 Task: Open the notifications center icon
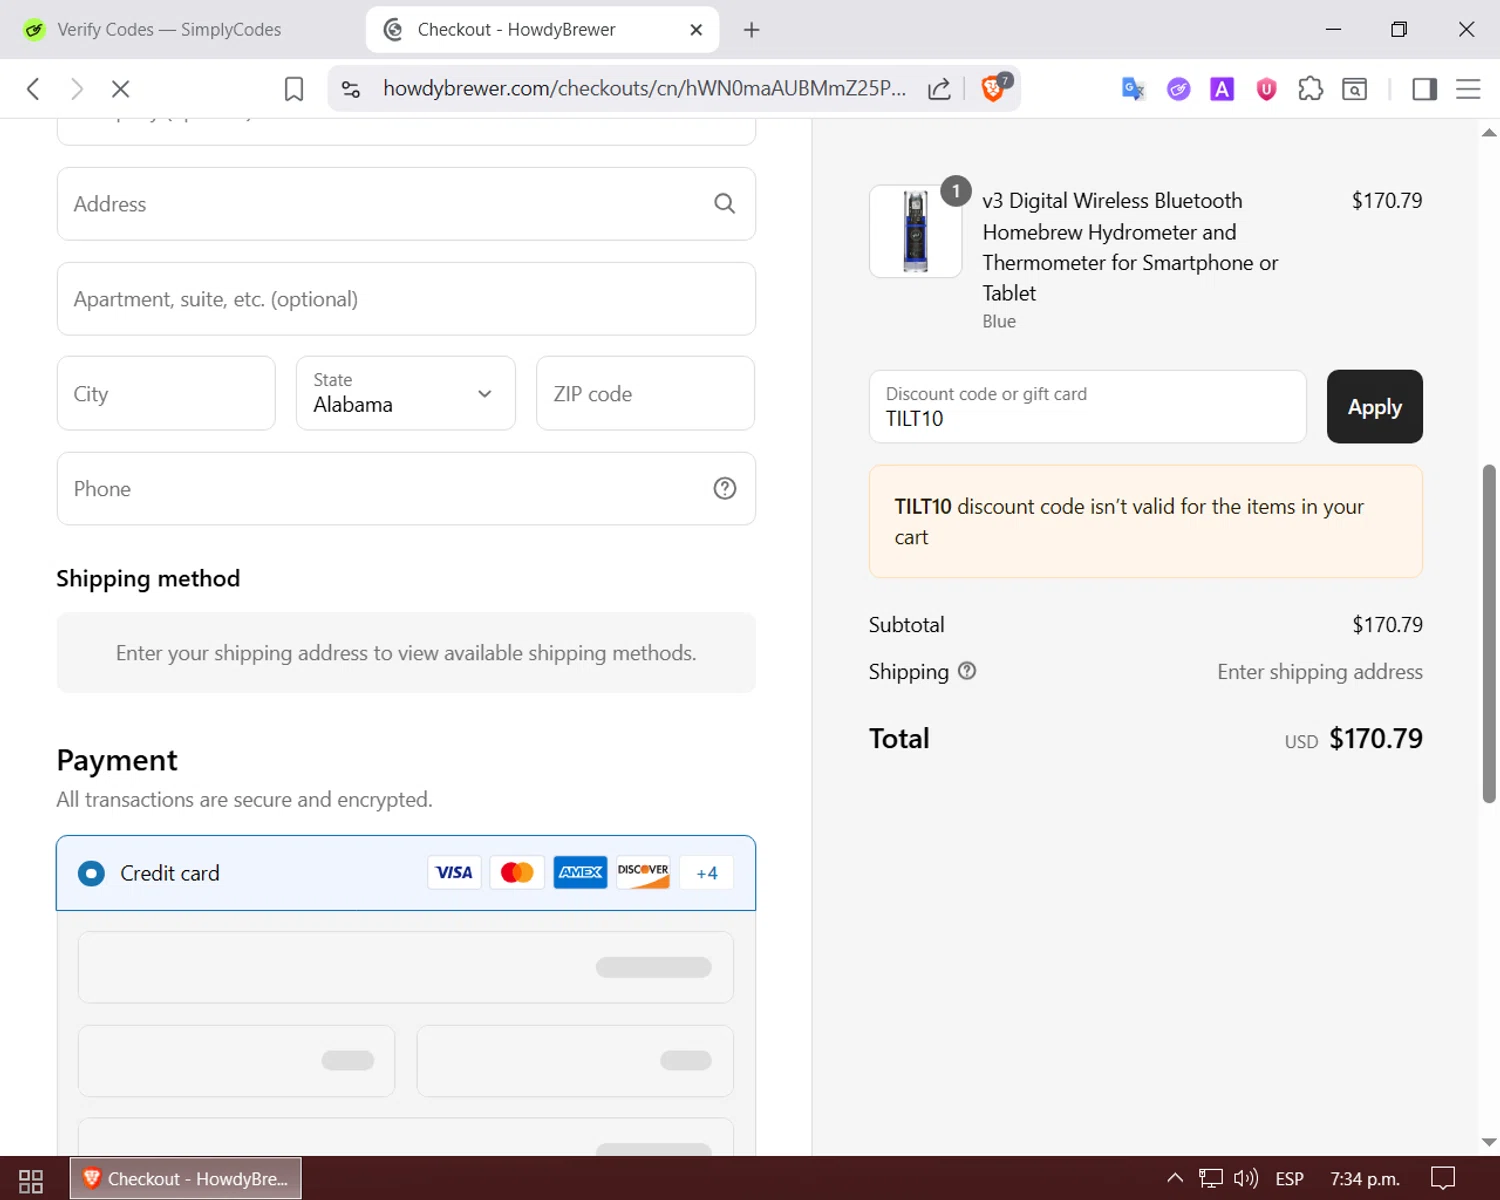coord(1443,1178)
